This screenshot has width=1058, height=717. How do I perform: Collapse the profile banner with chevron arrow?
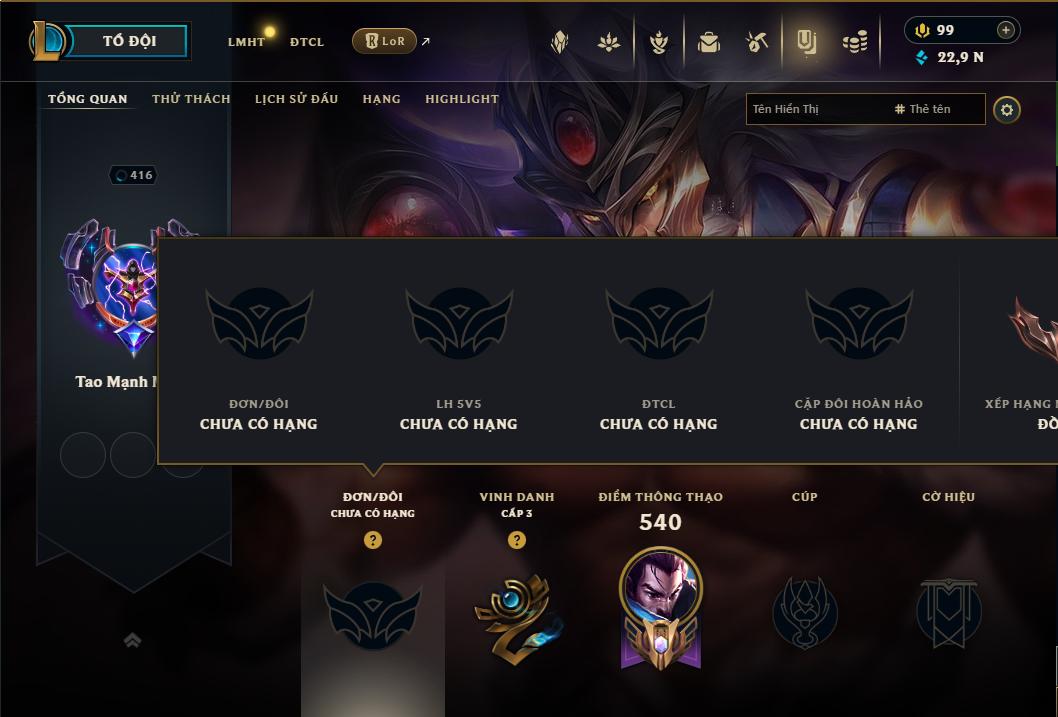(132, 640)
